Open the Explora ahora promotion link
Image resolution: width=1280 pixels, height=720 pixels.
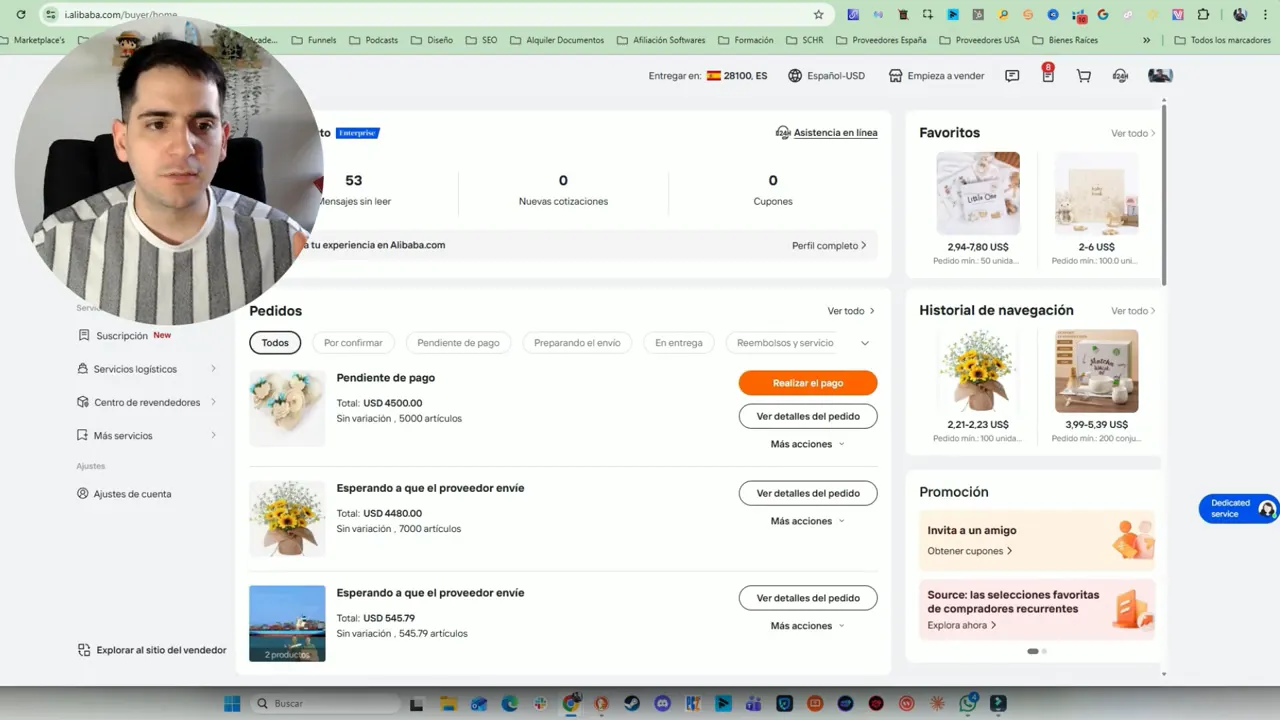point(962,626)
